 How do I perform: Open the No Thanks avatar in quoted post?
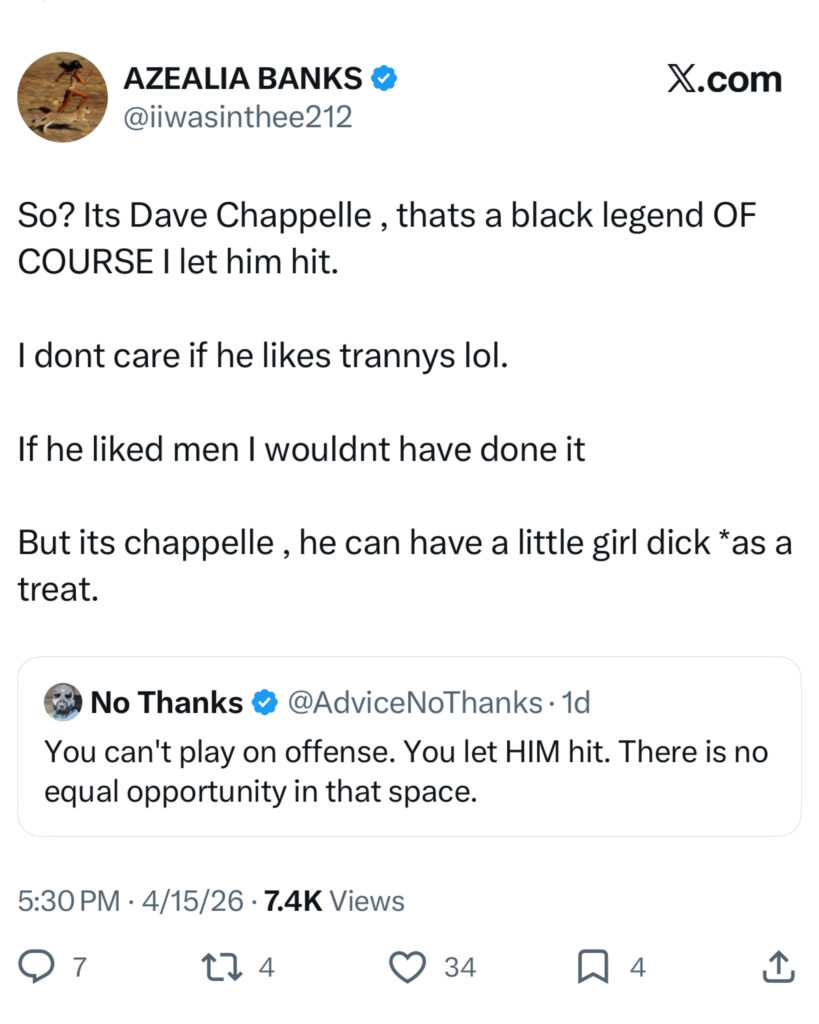click(62, 703)
